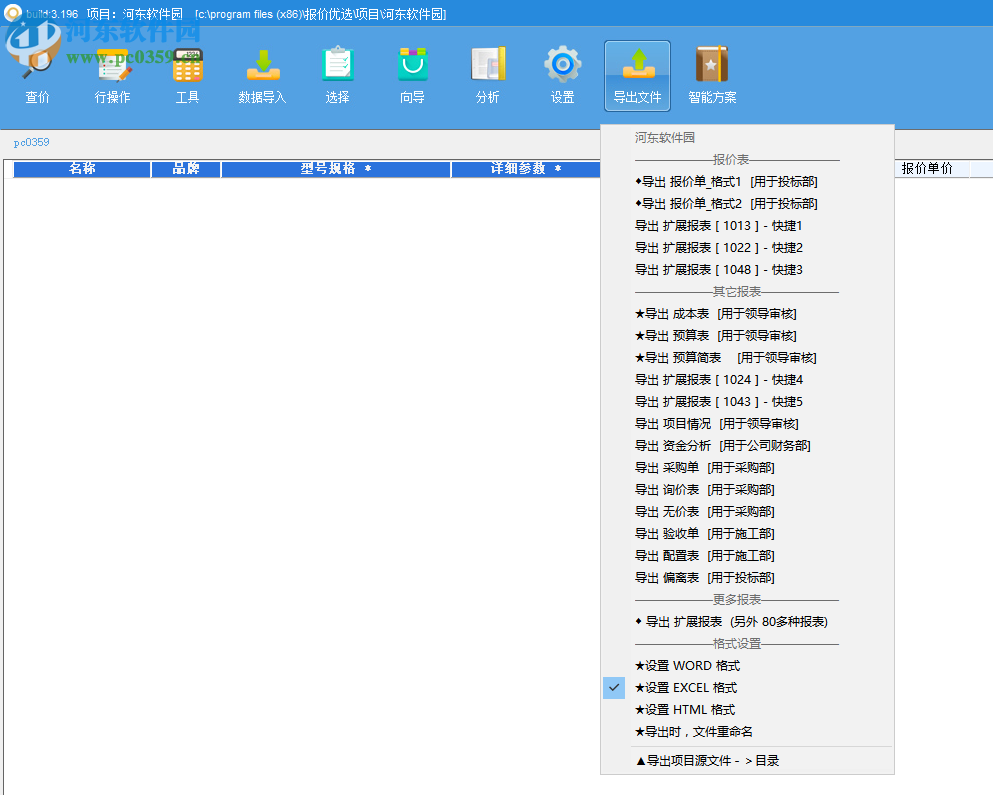Export the 偏离表 deviation sheet
Image resolution: width=993 pixels, height=795 pixels.
click(x=705, y=578)
